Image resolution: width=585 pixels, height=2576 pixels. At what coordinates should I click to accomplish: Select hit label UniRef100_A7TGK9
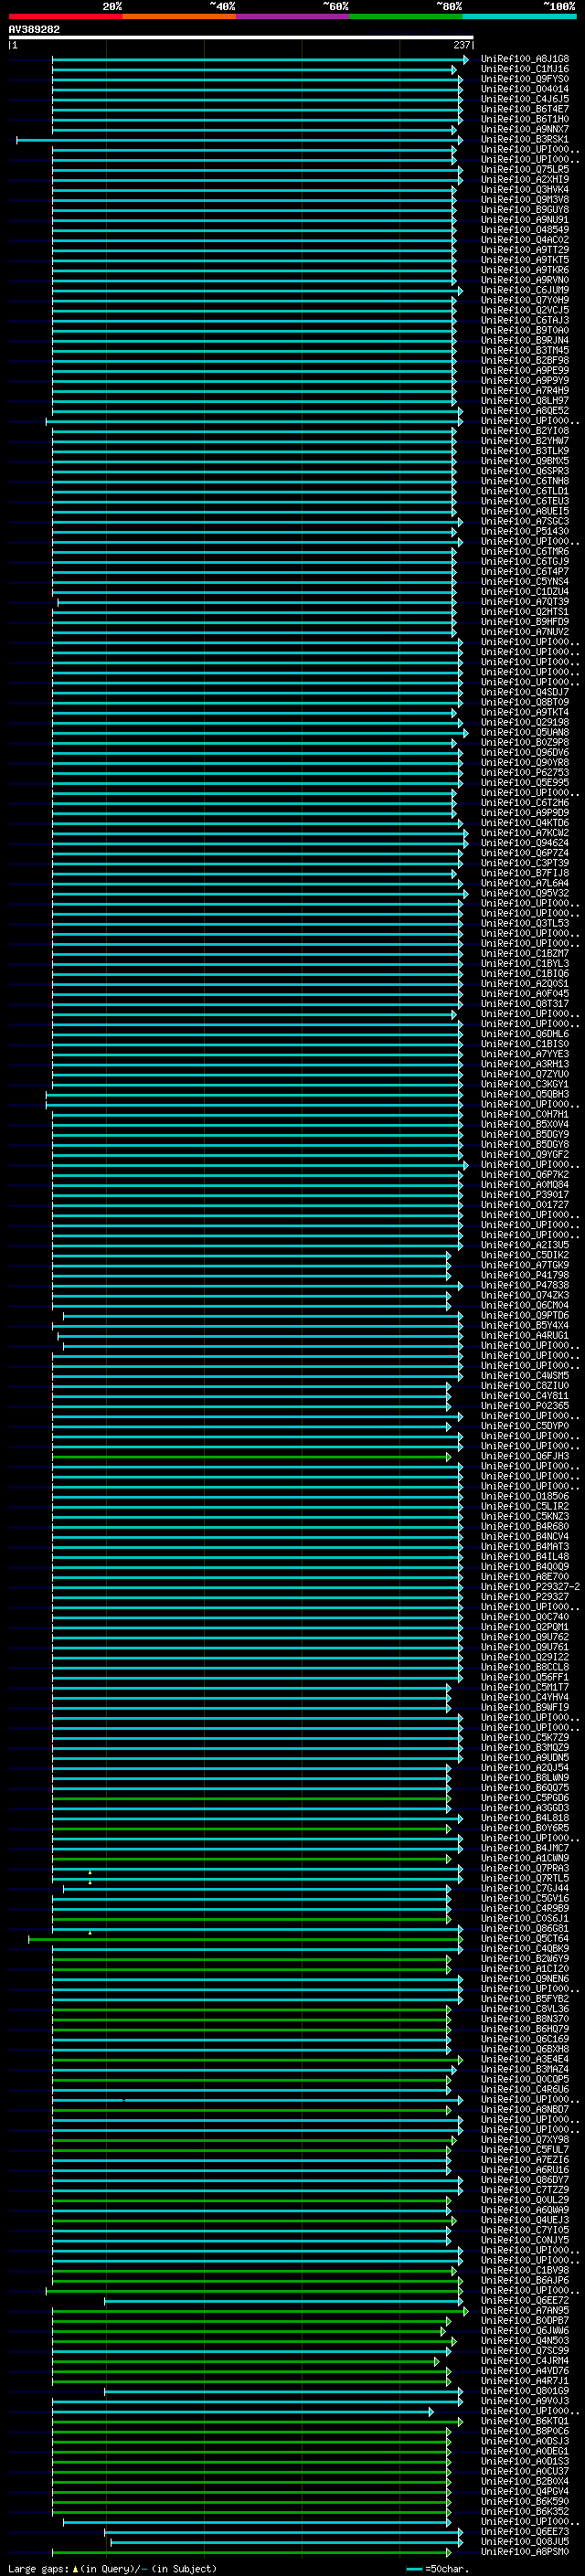point(525,1265)
